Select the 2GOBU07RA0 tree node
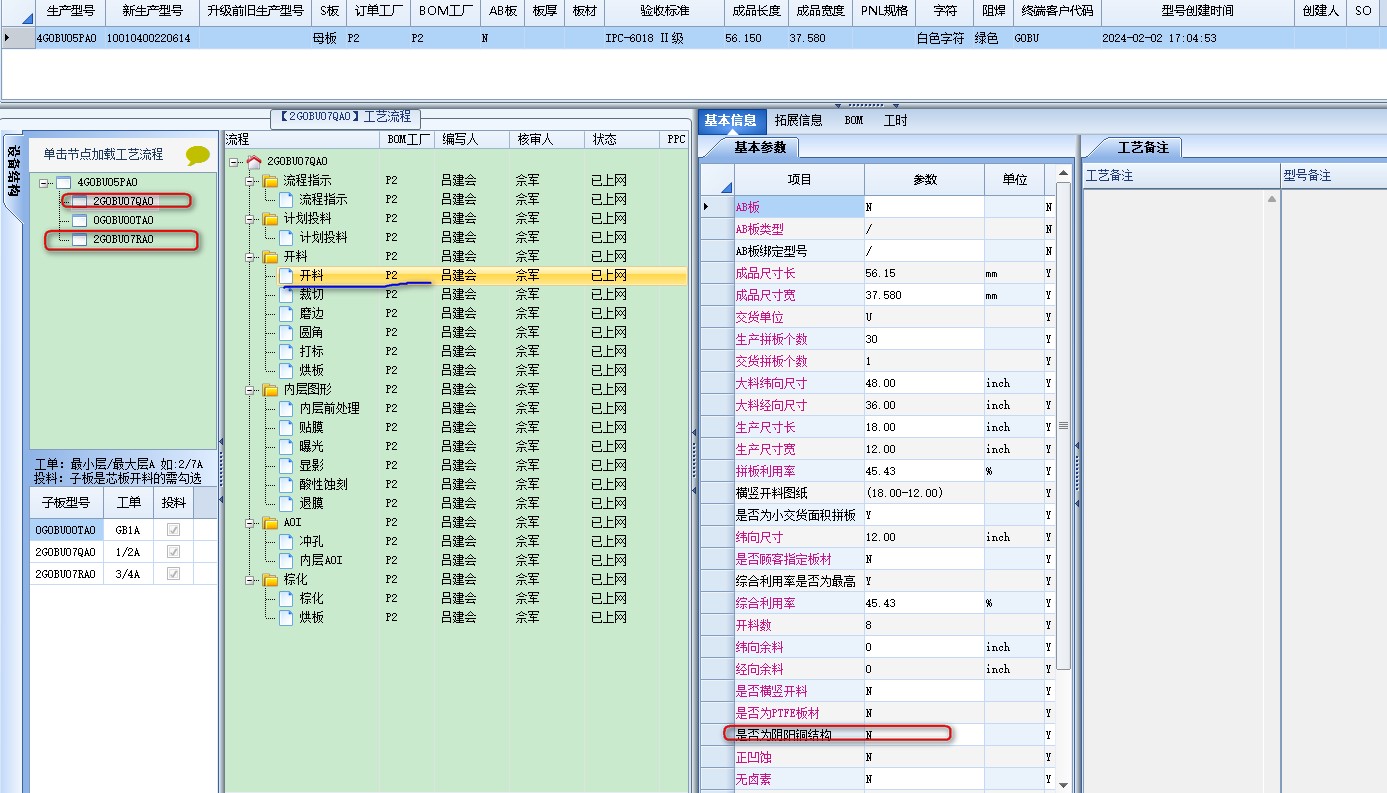Image resolution: width=1387 pixels, height=793 pixels. (x=123, y=240)
